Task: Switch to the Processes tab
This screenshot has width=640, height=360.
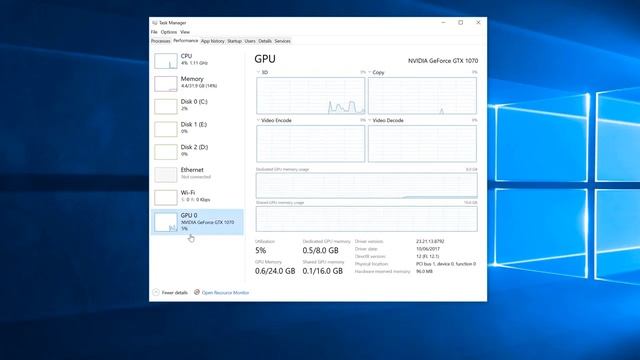Action: [160, 41]
